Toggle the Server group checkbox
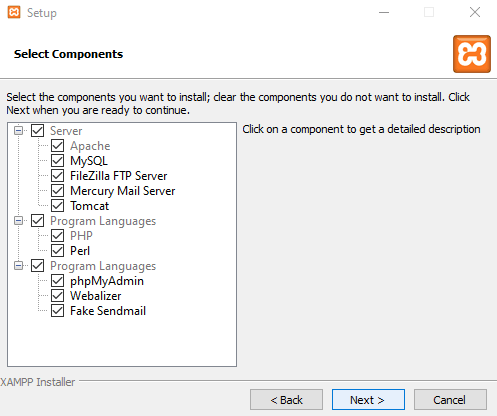Image resolution: width=497 pixels, height=416 pixels. (x=37, y=131)
